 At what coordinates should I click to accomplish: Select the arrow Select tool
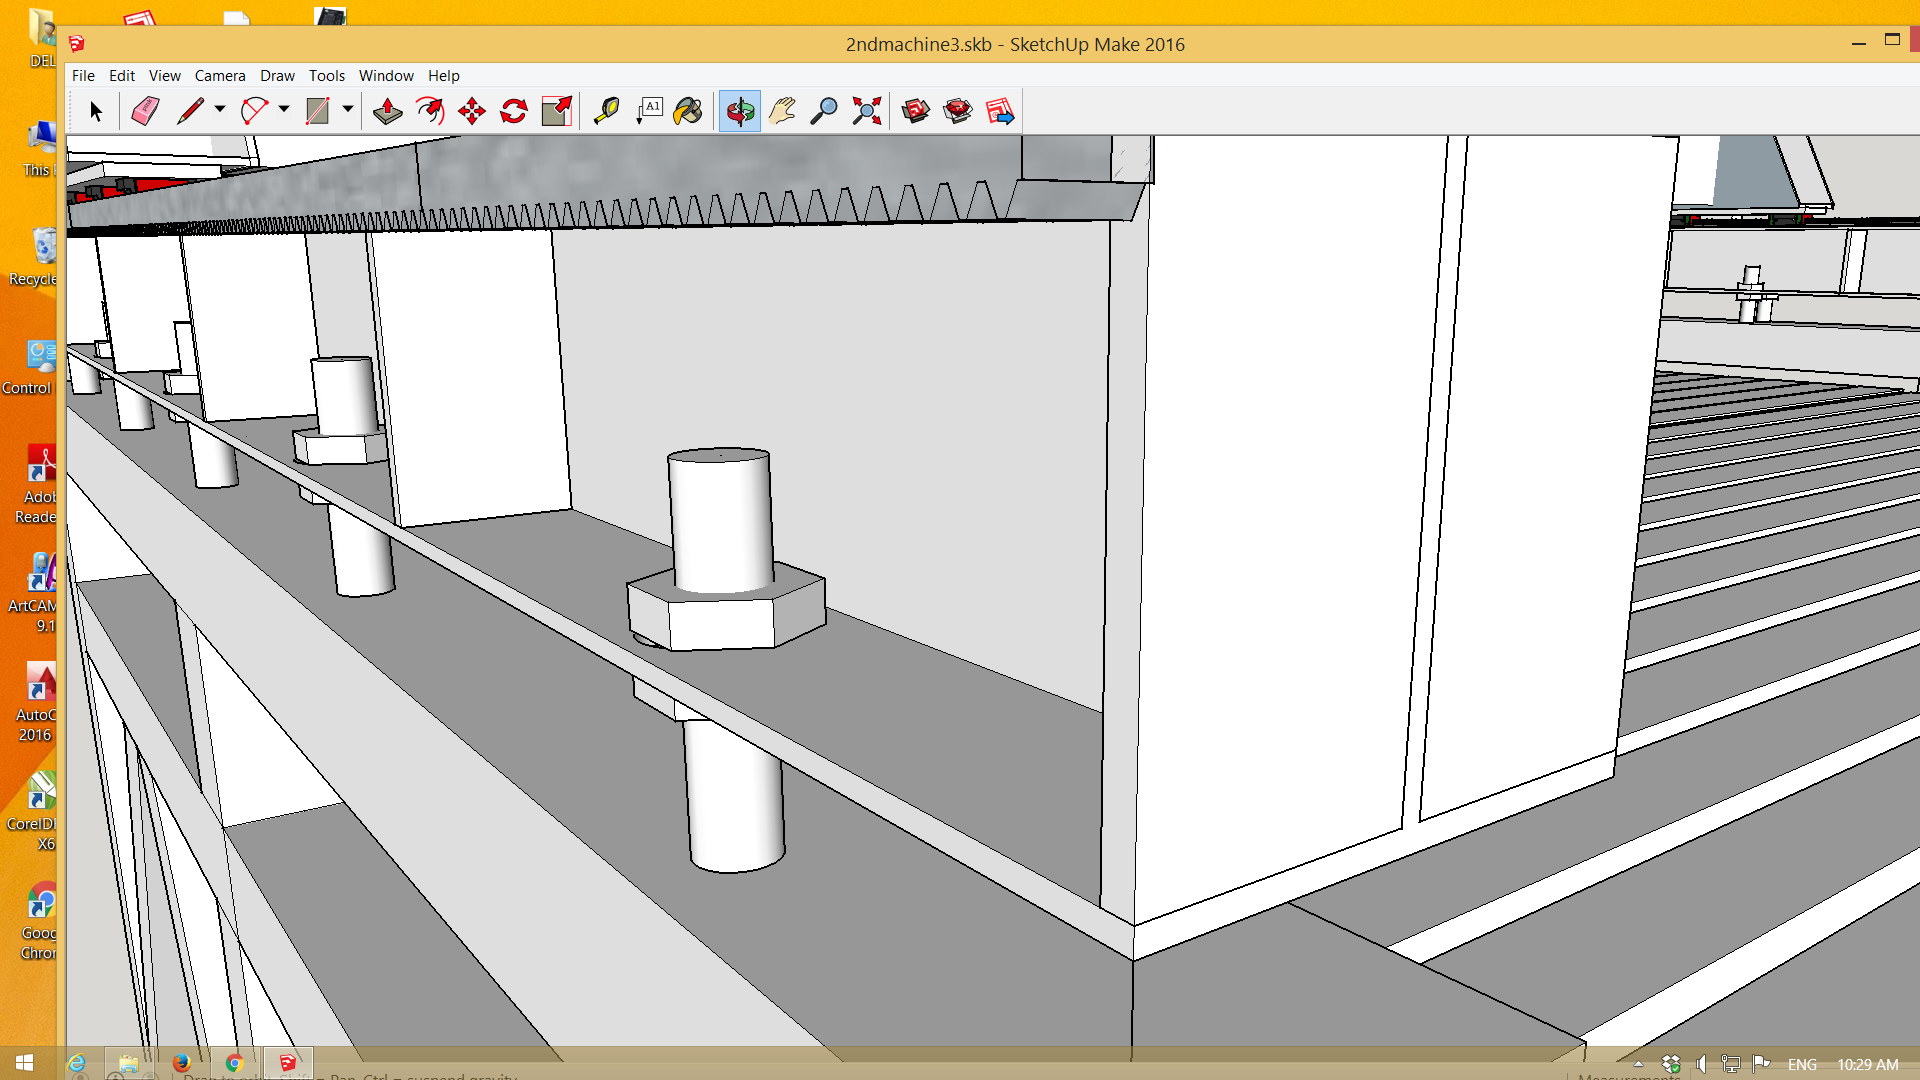96,111
